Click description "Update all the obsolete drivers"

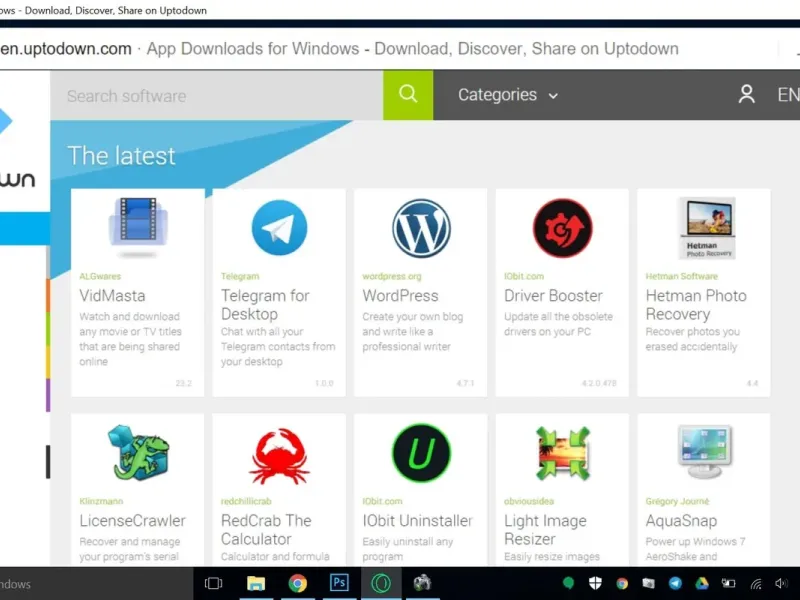point(558,323)
